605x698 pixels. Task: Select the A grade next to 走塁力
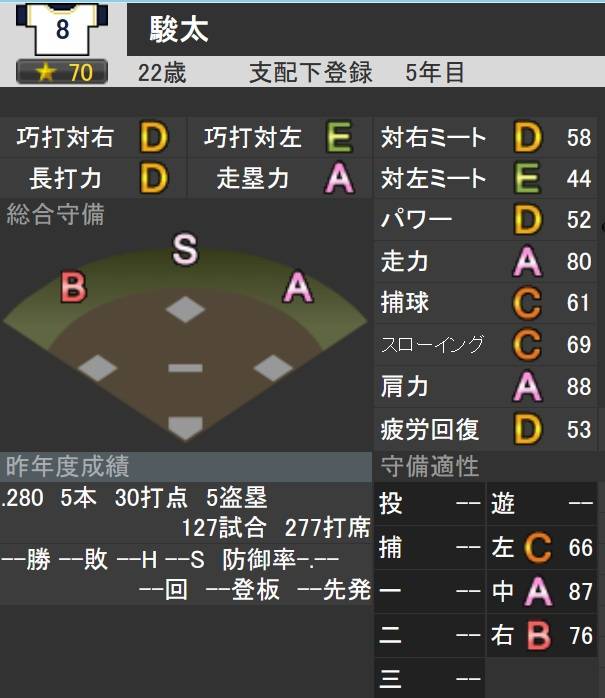pyautogui.click(x=339, y=179)
